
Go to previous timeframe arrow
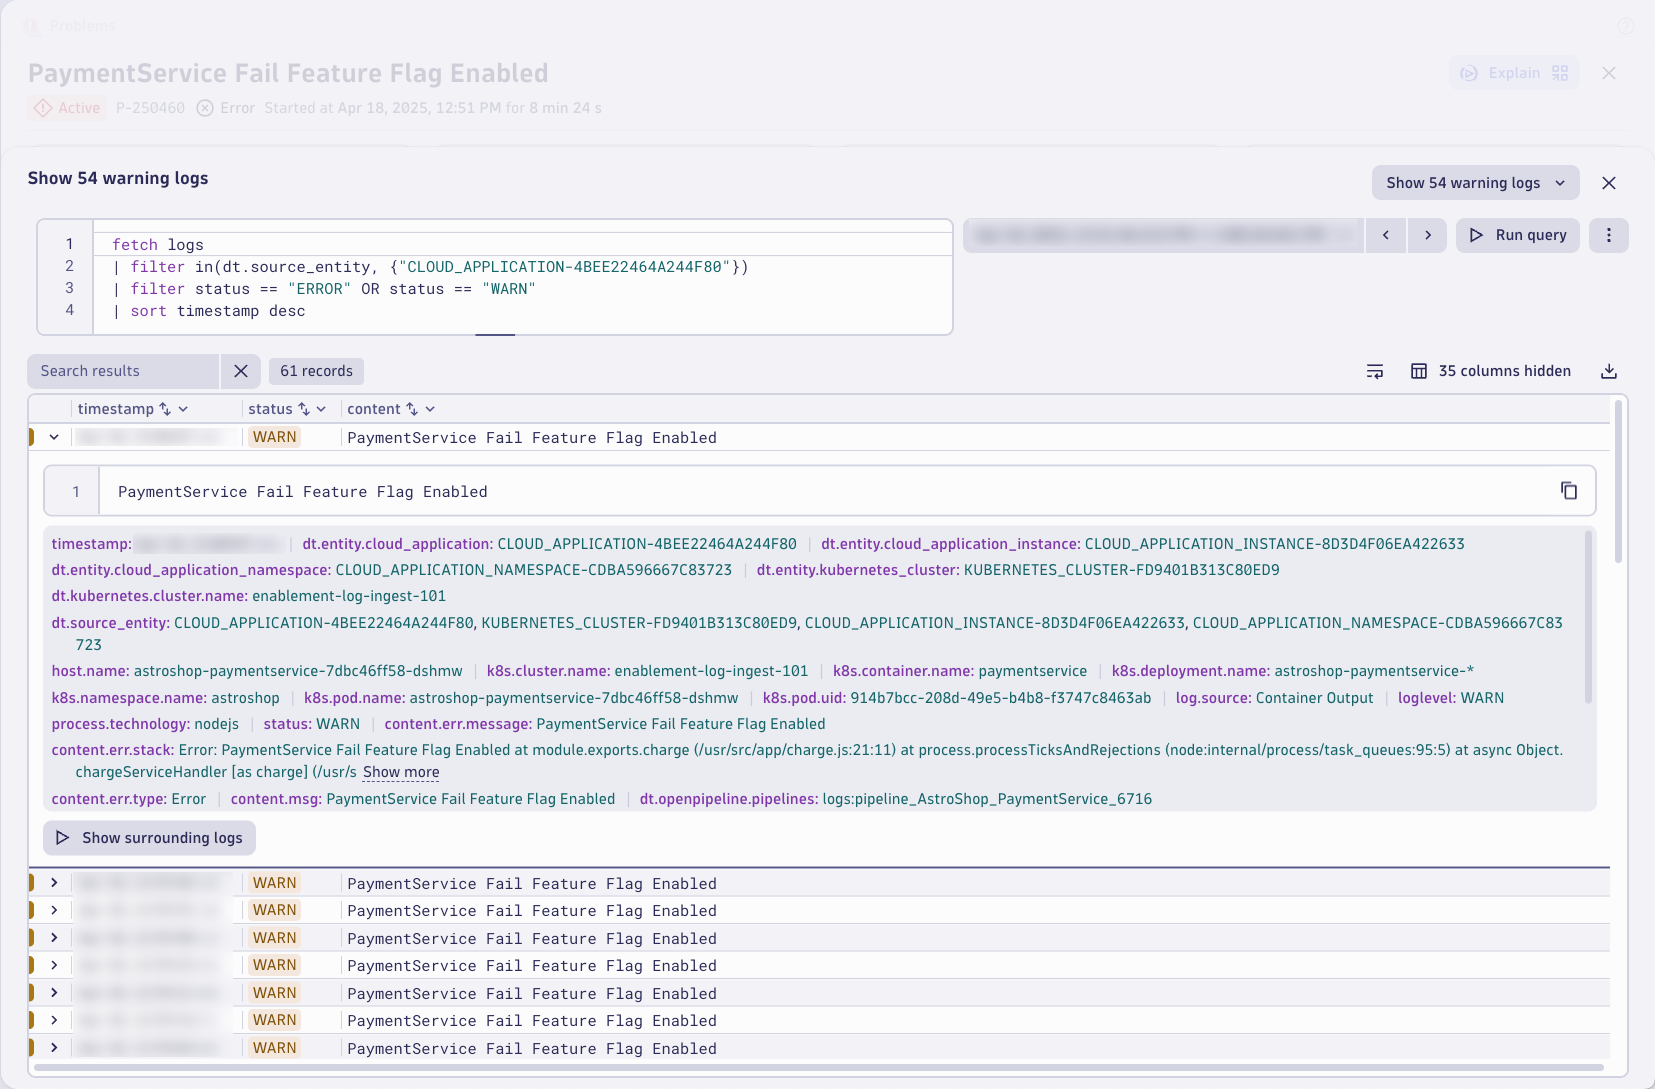(1385, 235)
